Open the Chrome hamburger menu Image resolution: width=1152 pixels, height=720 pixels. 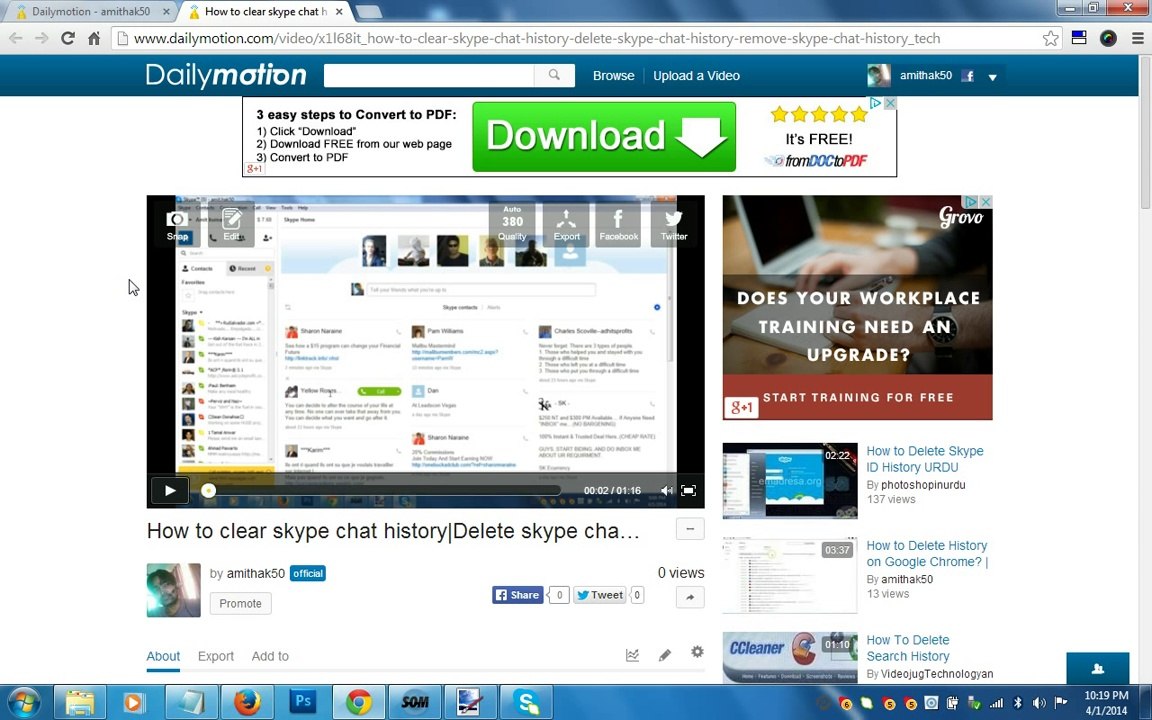point(1137,38)
